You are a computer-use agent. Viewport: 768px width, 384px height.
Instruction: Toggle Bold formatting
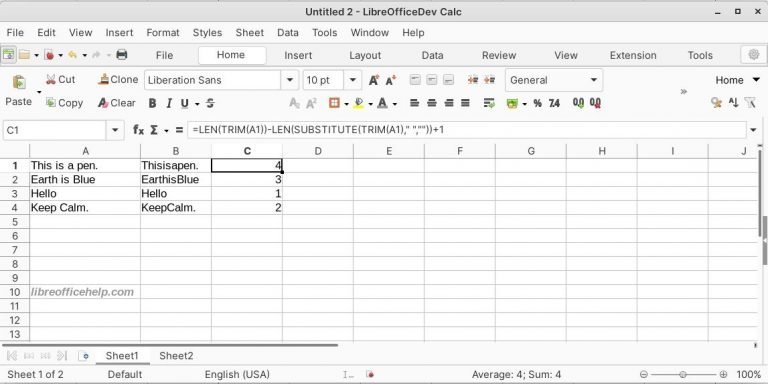pyautogui.click(x=152, y=103)
